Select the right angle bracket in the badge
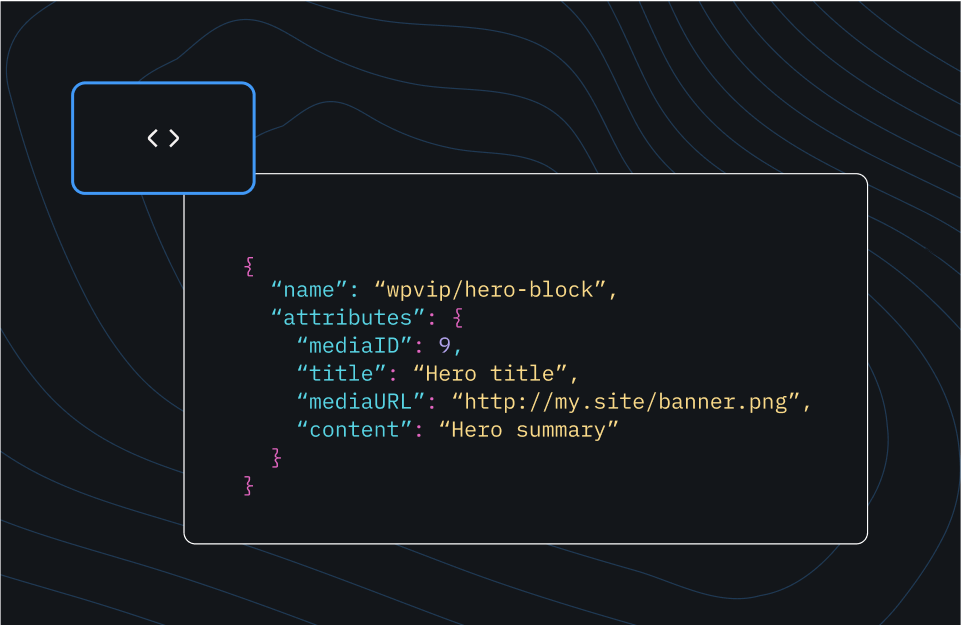This screenshot has height=625, width=961. [173, 138]
